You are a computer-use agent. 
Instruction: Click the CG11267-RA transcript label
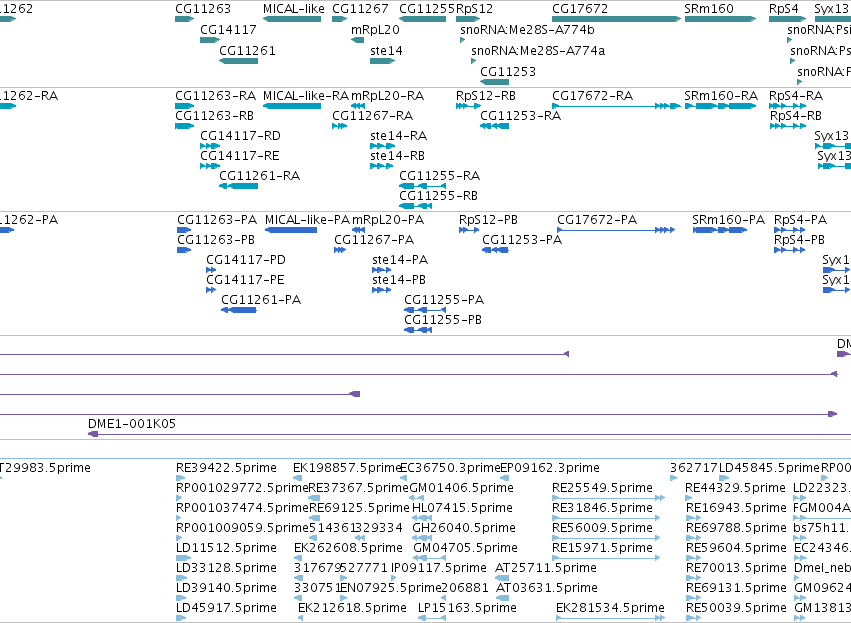pos(372,116)
